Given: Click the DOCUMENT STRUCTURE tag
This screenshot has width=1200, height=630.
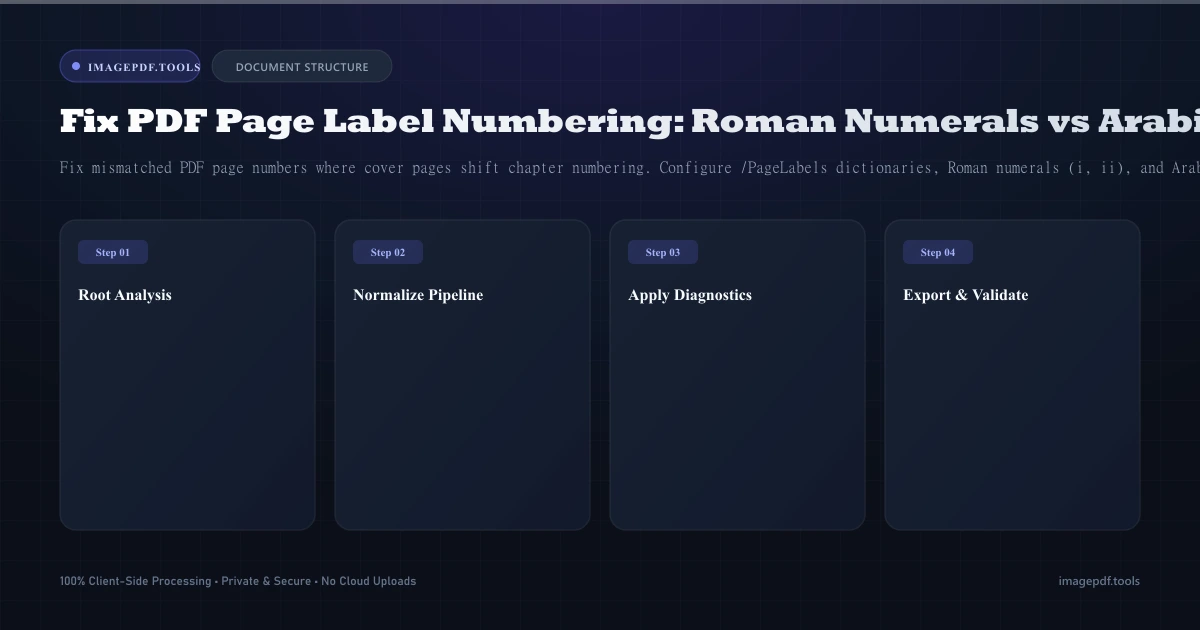Looking at the screenshot, I should pyautogui.click(x=302, y=67).
